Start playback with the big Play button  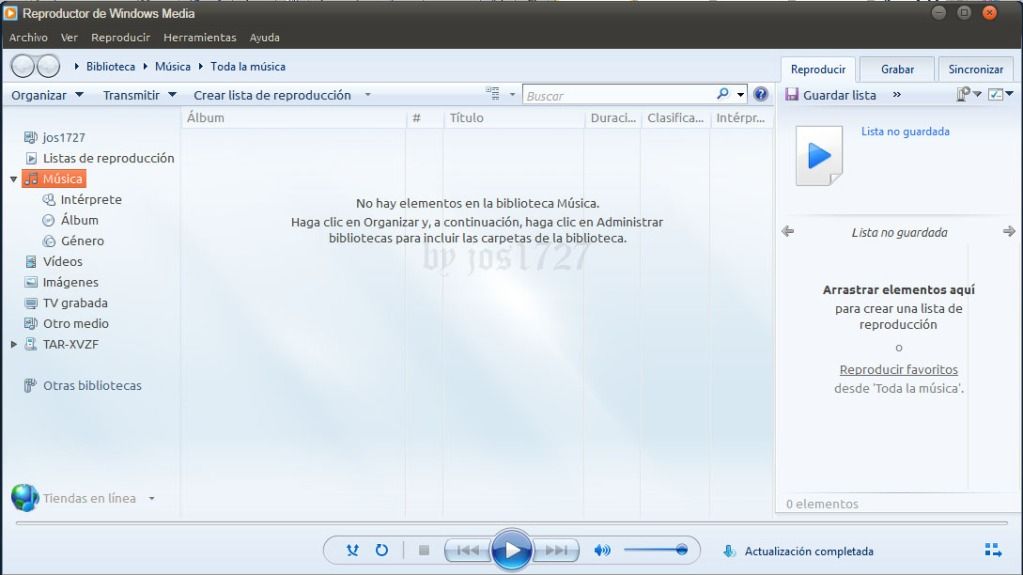coord(512,550)
